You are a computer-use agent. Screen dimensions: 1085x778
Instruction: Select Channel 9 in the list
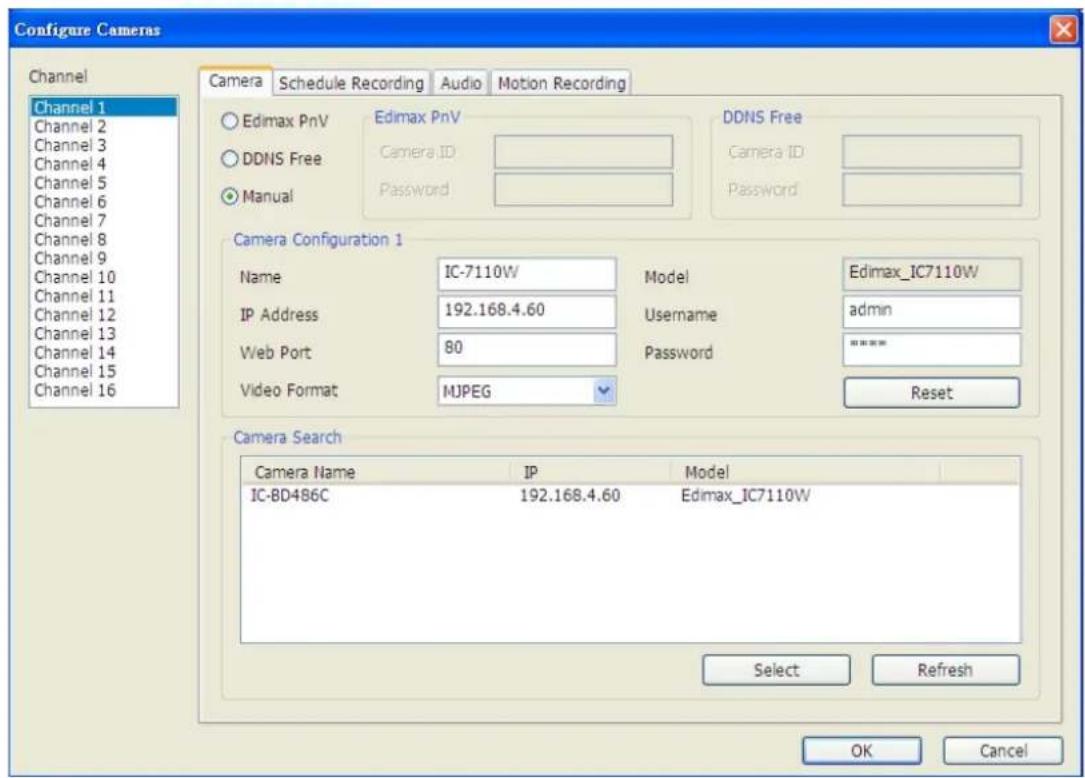point(104,258)
